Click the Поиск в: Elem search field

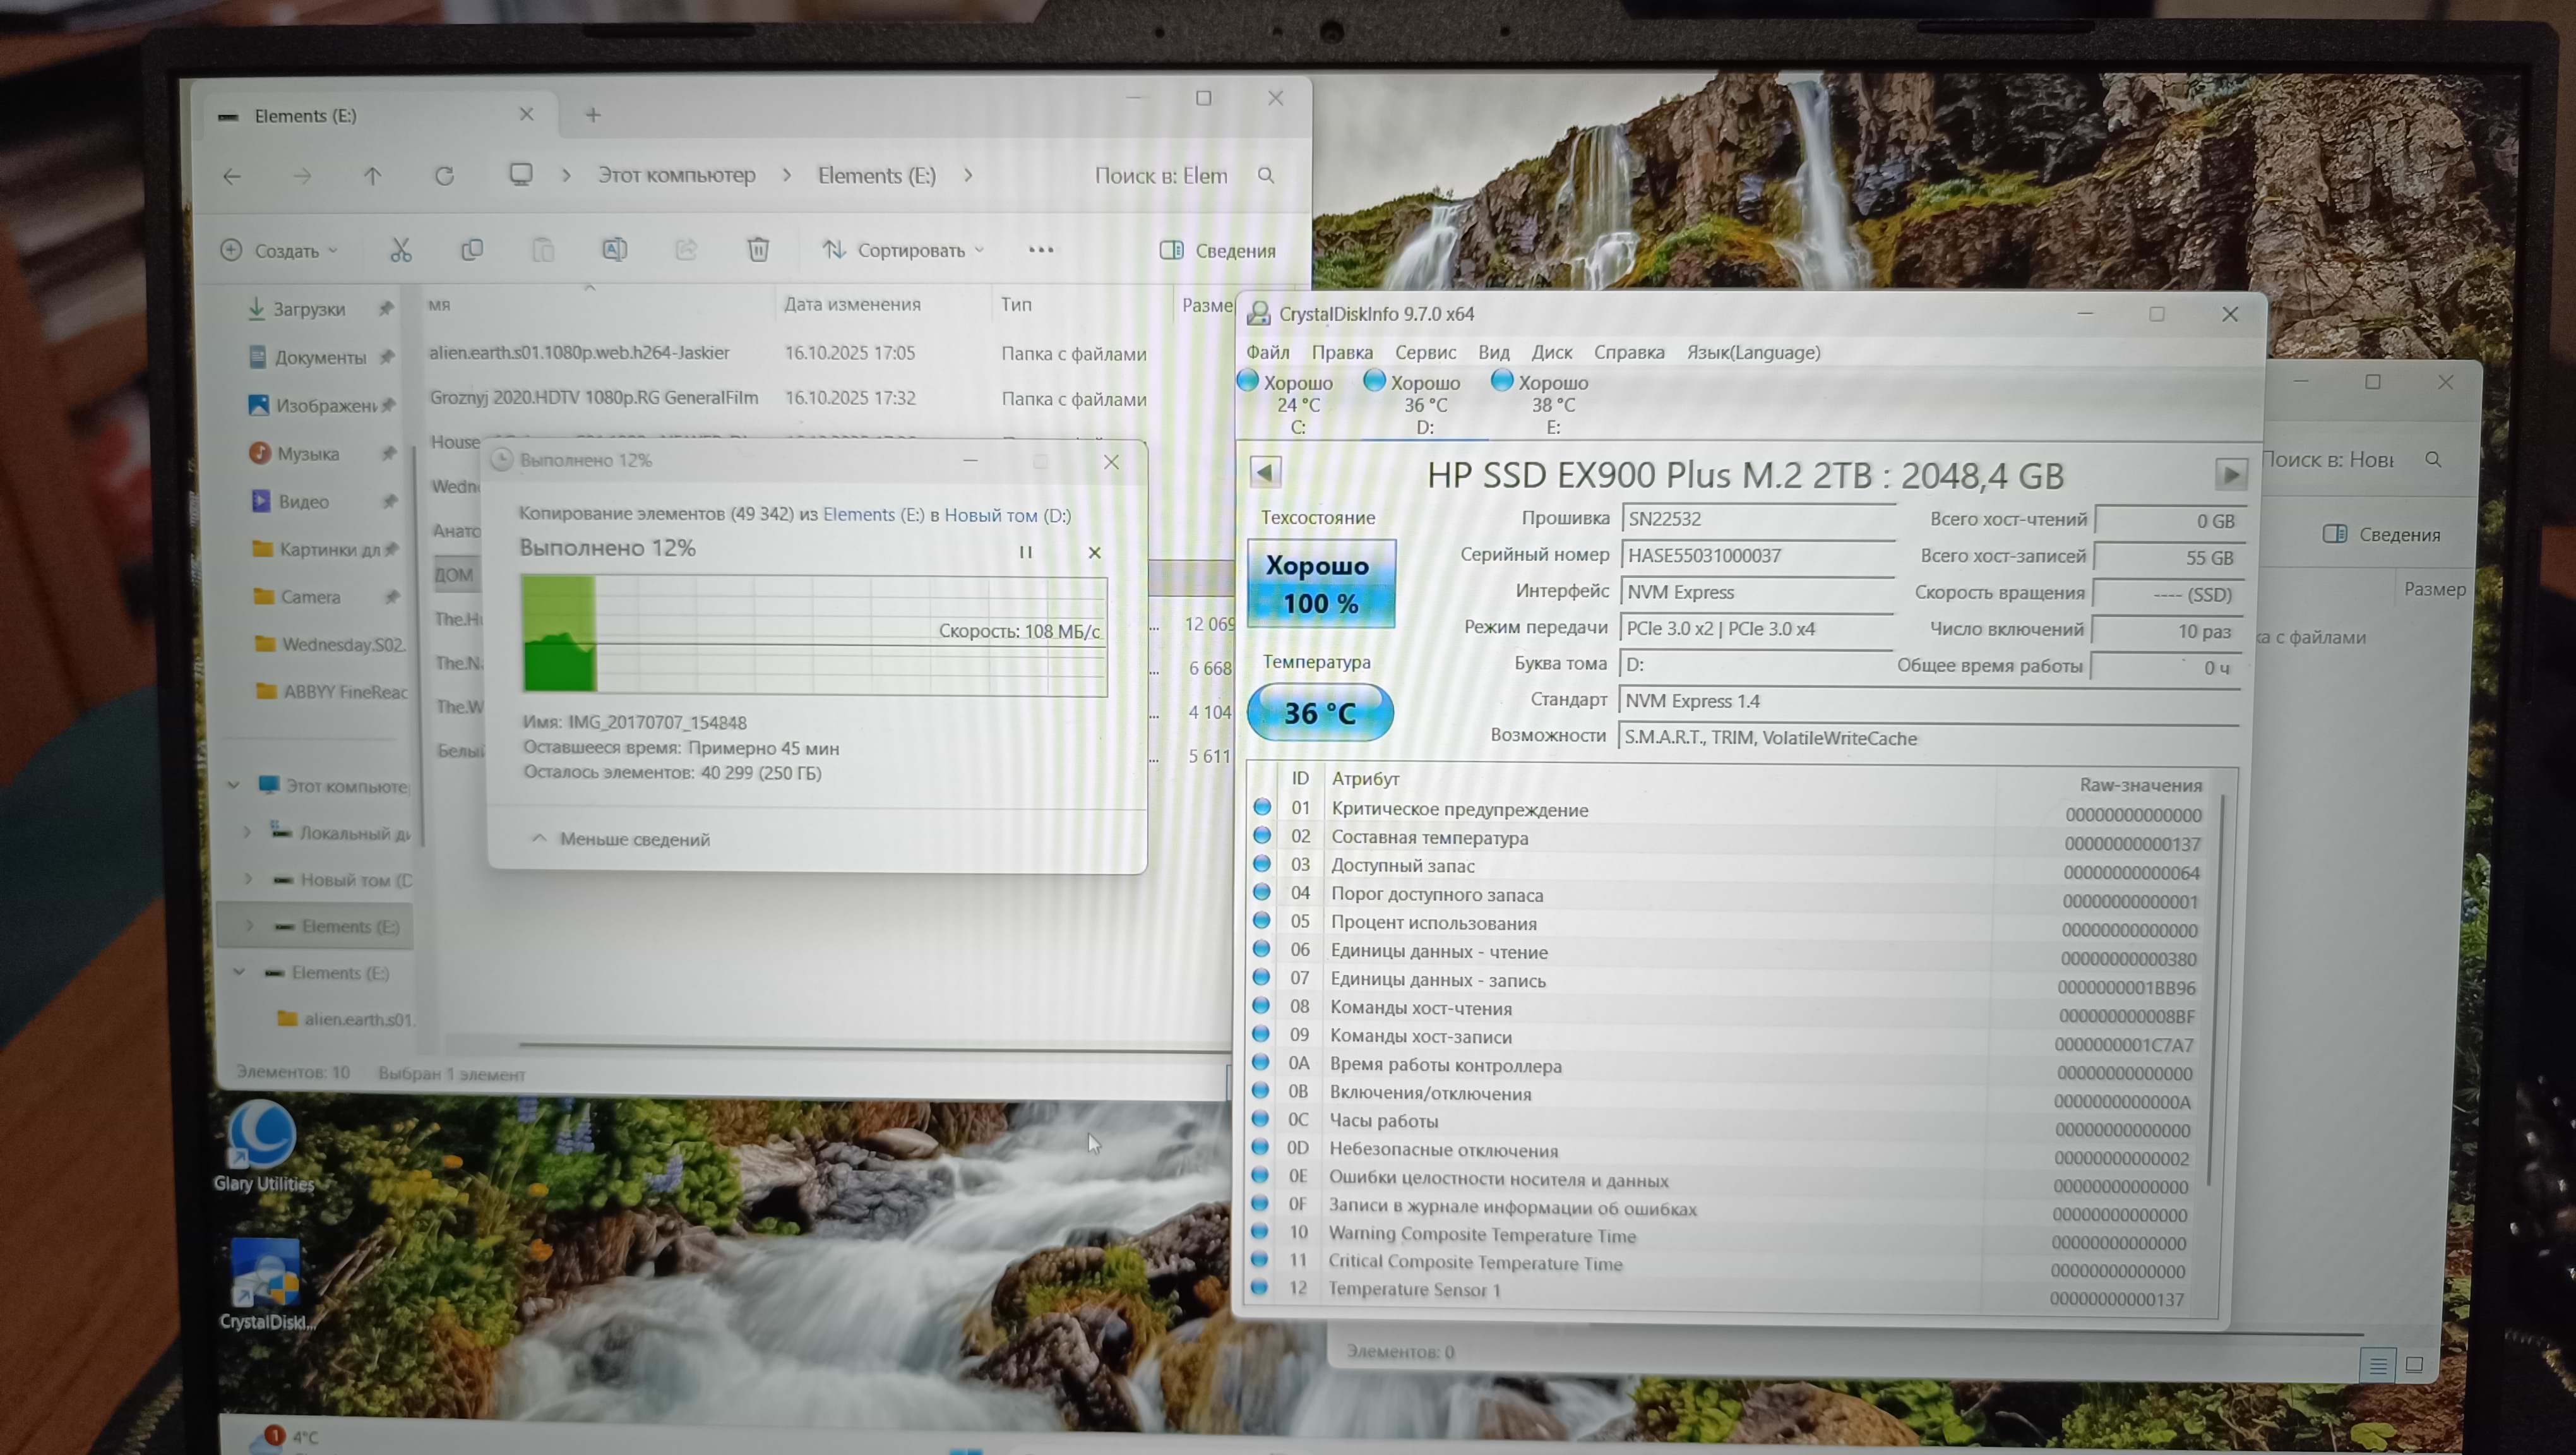tap(1161, 176)
